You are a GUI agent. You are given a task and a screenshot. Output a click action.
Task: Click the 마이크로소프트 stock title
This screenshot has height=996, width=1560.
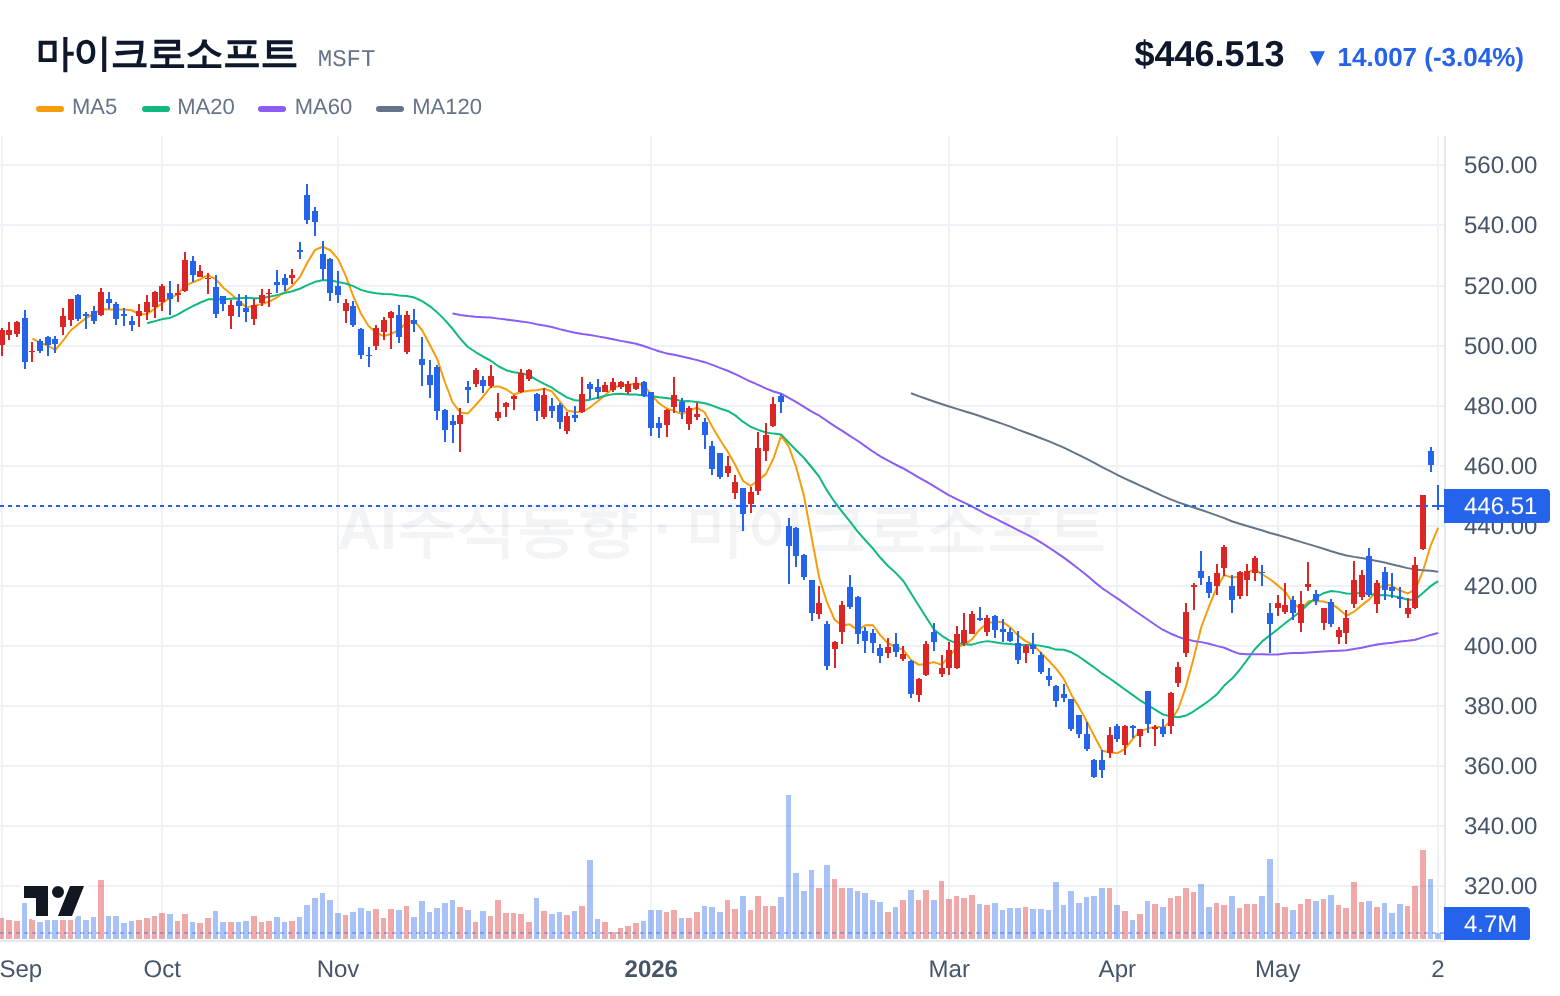click(x=166, y=54)
